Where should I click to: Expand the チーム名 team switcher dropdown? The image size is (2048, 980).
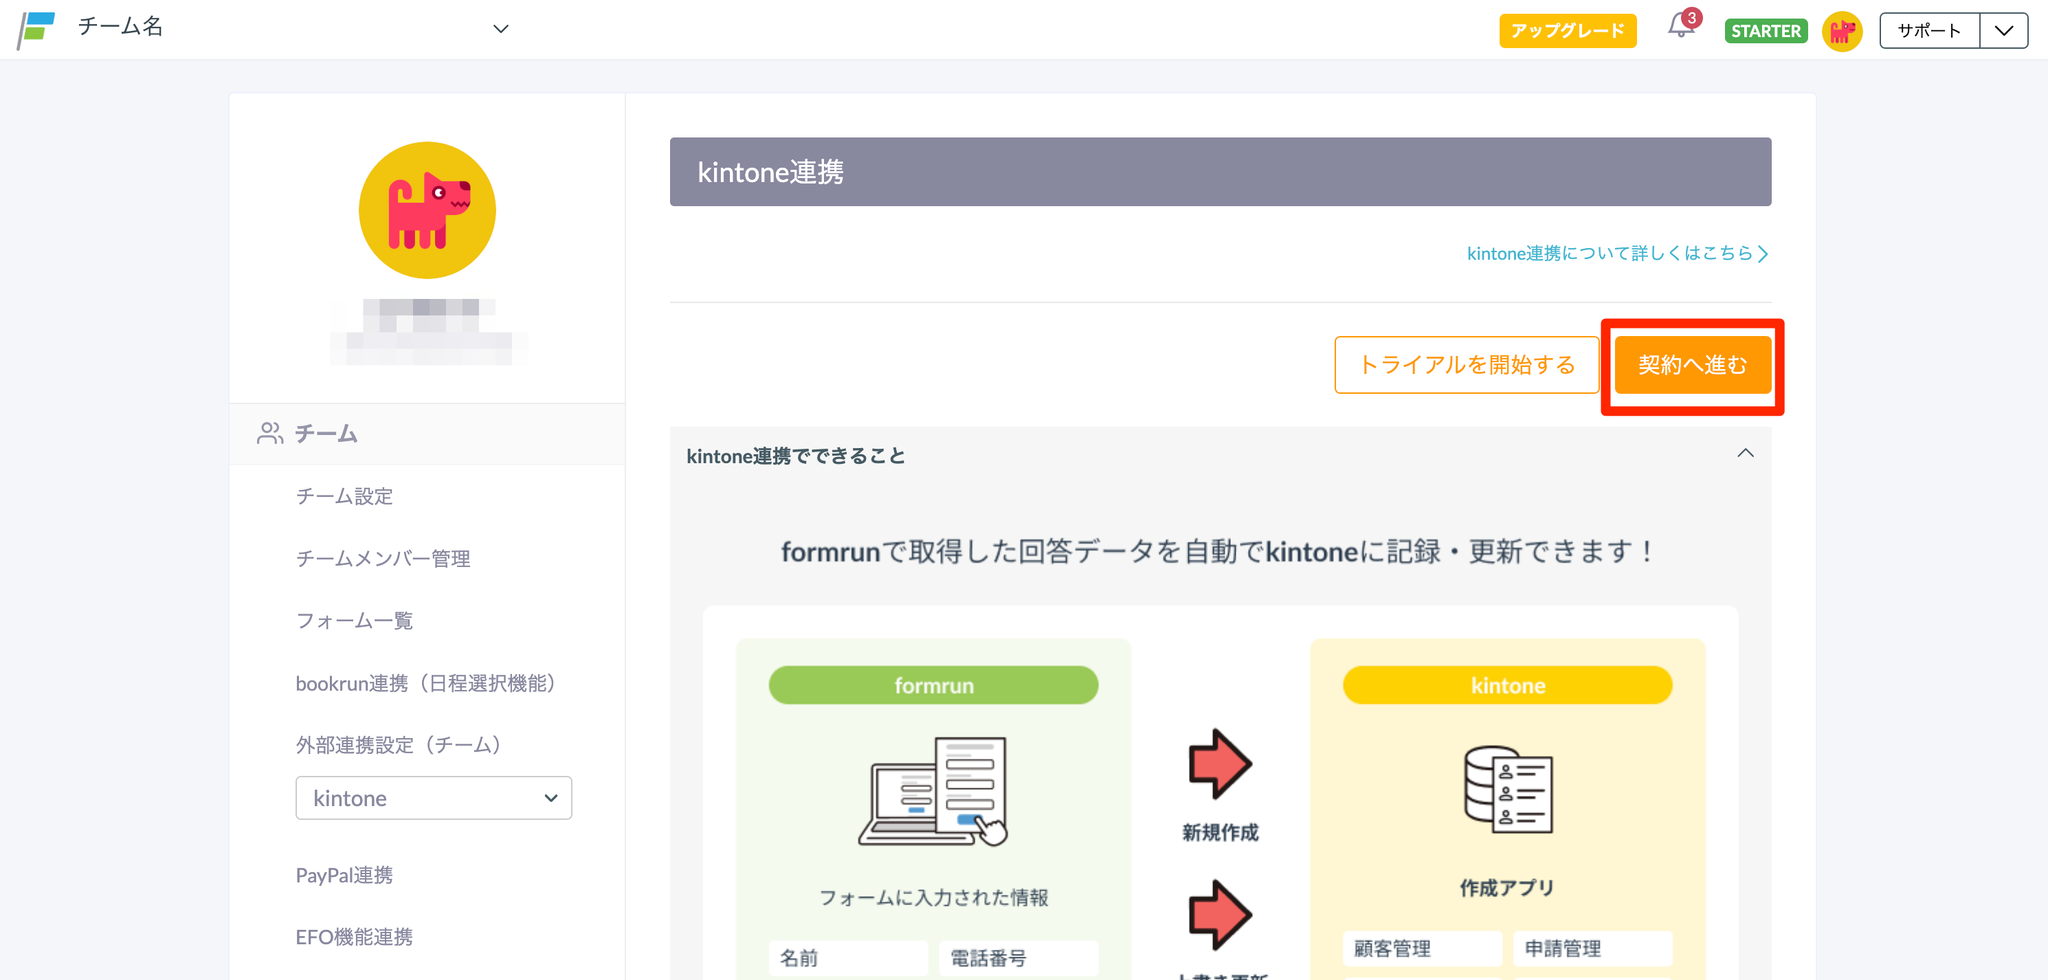coord(500,29)
